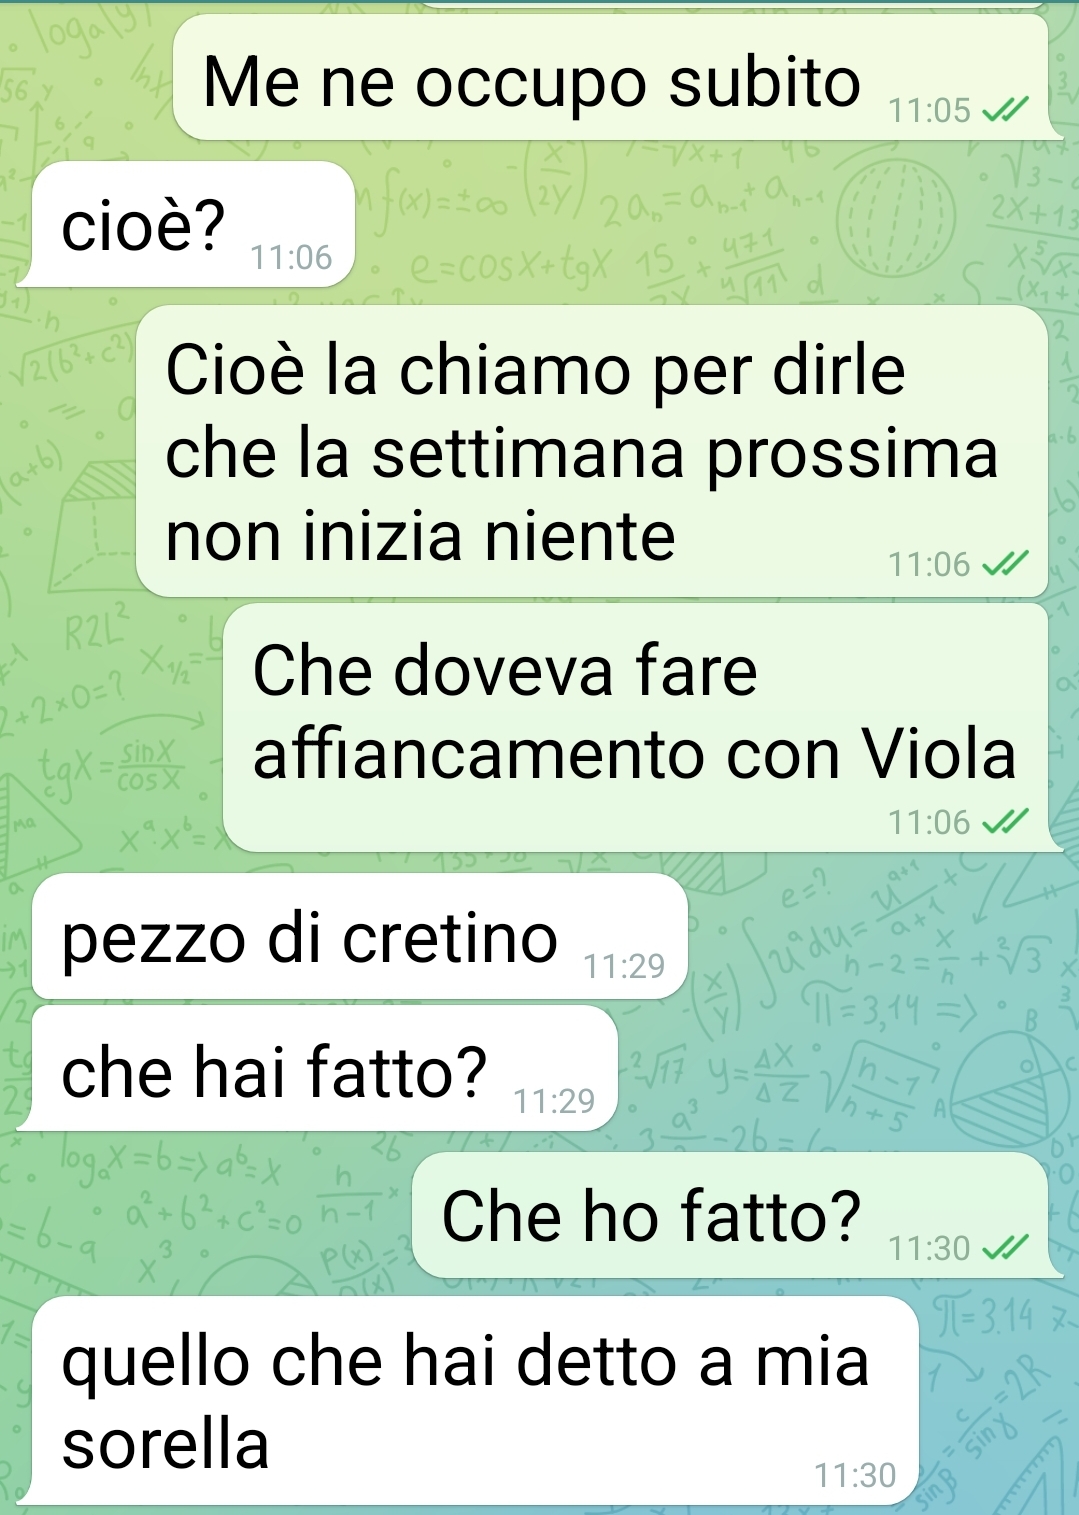Image resolution: width=1079 pixels, height=1515 pixels.
Task: Tap the 11:30 time next to "Che ho fatto?"
Action: pos(930,1249)
